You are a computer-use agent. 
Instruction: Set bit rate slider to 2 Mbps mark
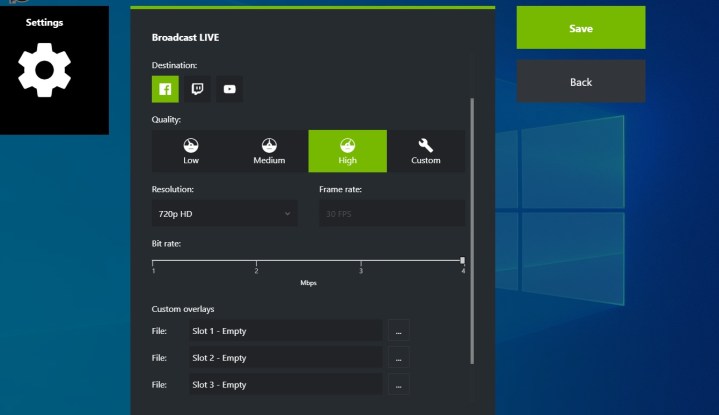[x=257, y=261]
